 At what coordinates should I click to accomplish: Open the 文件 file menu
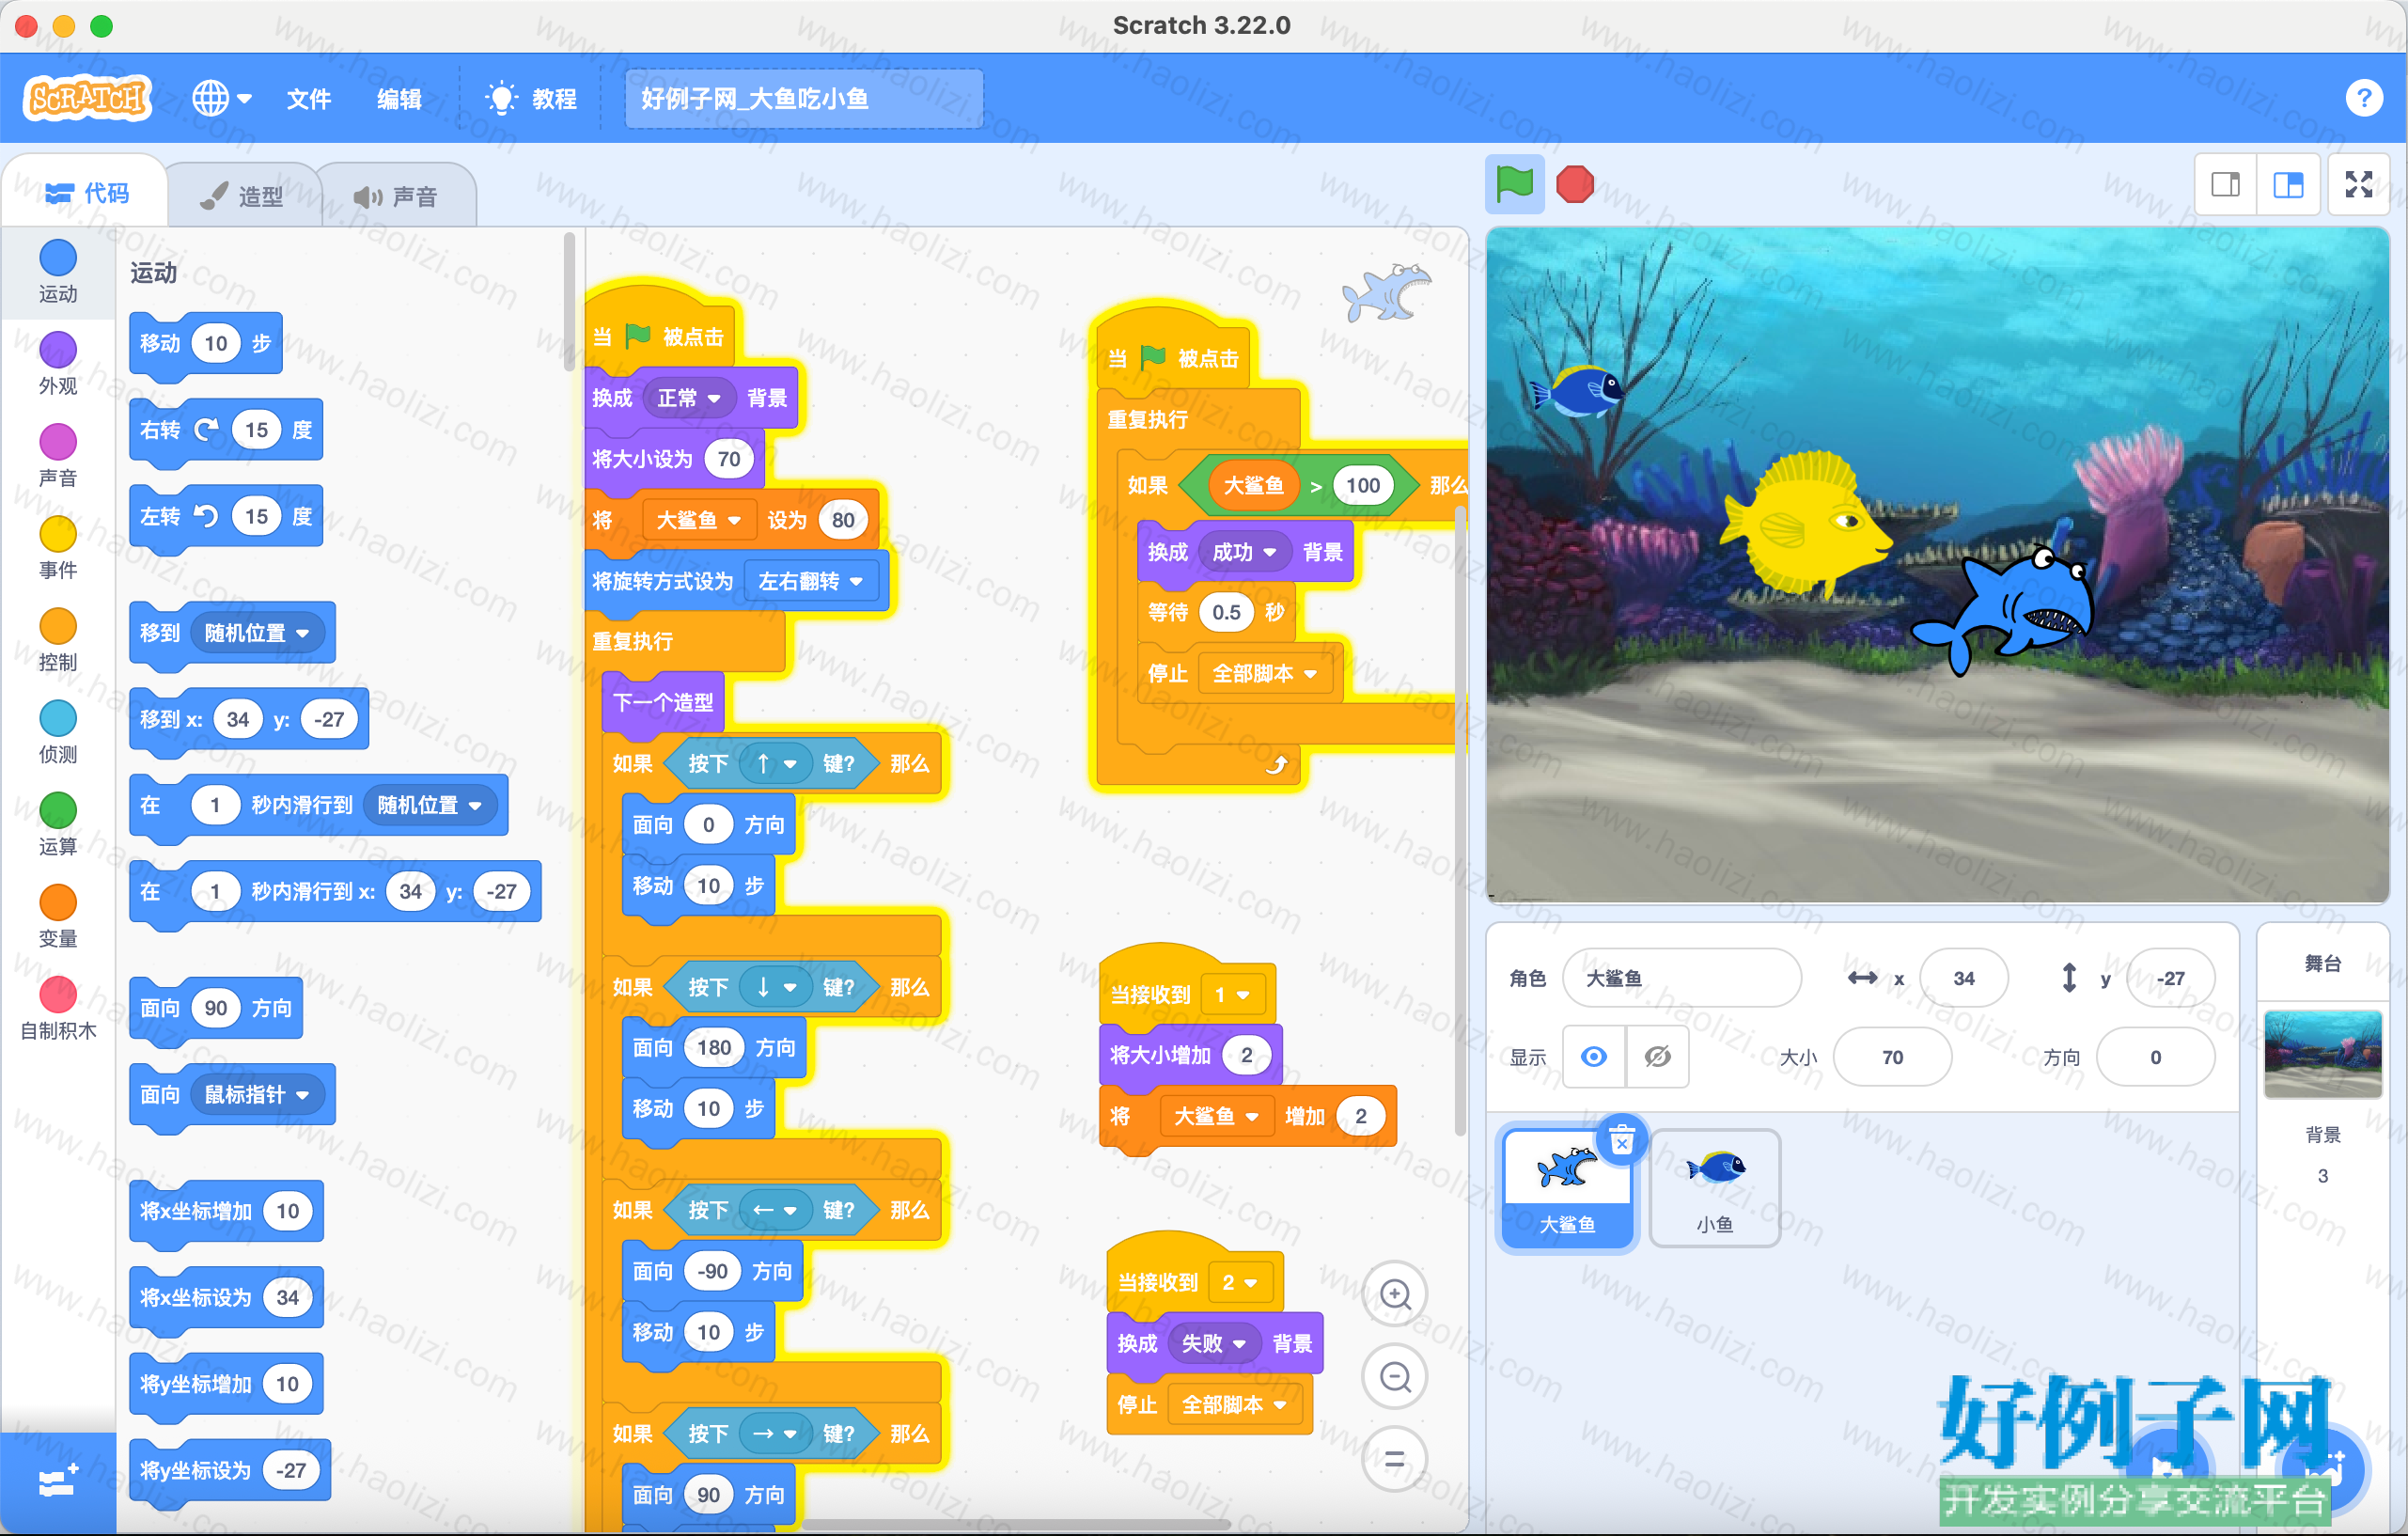coord(308,98)
